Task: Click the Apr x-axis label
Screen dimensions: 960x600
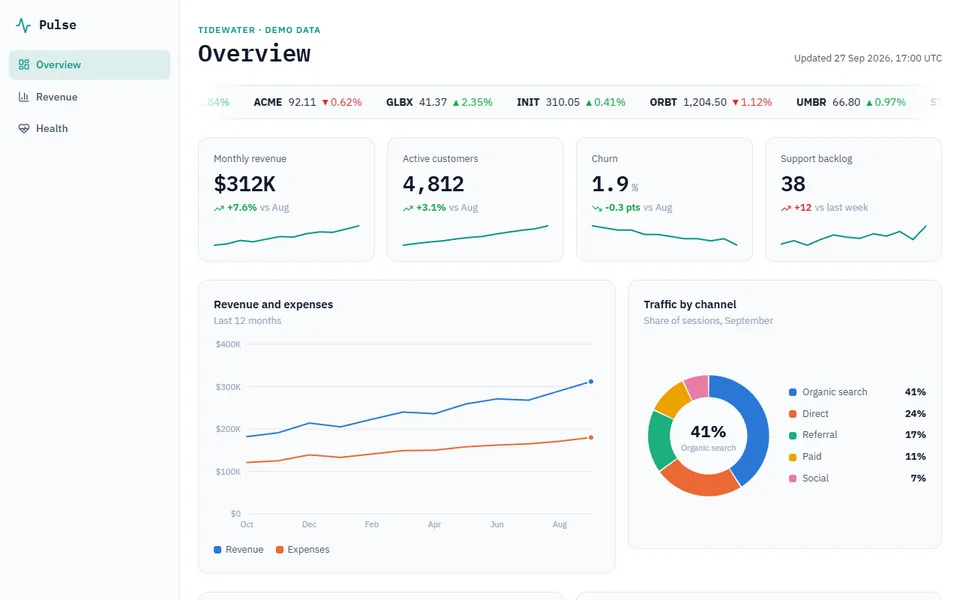Action: pyautogui.click(x=434, y=525)
